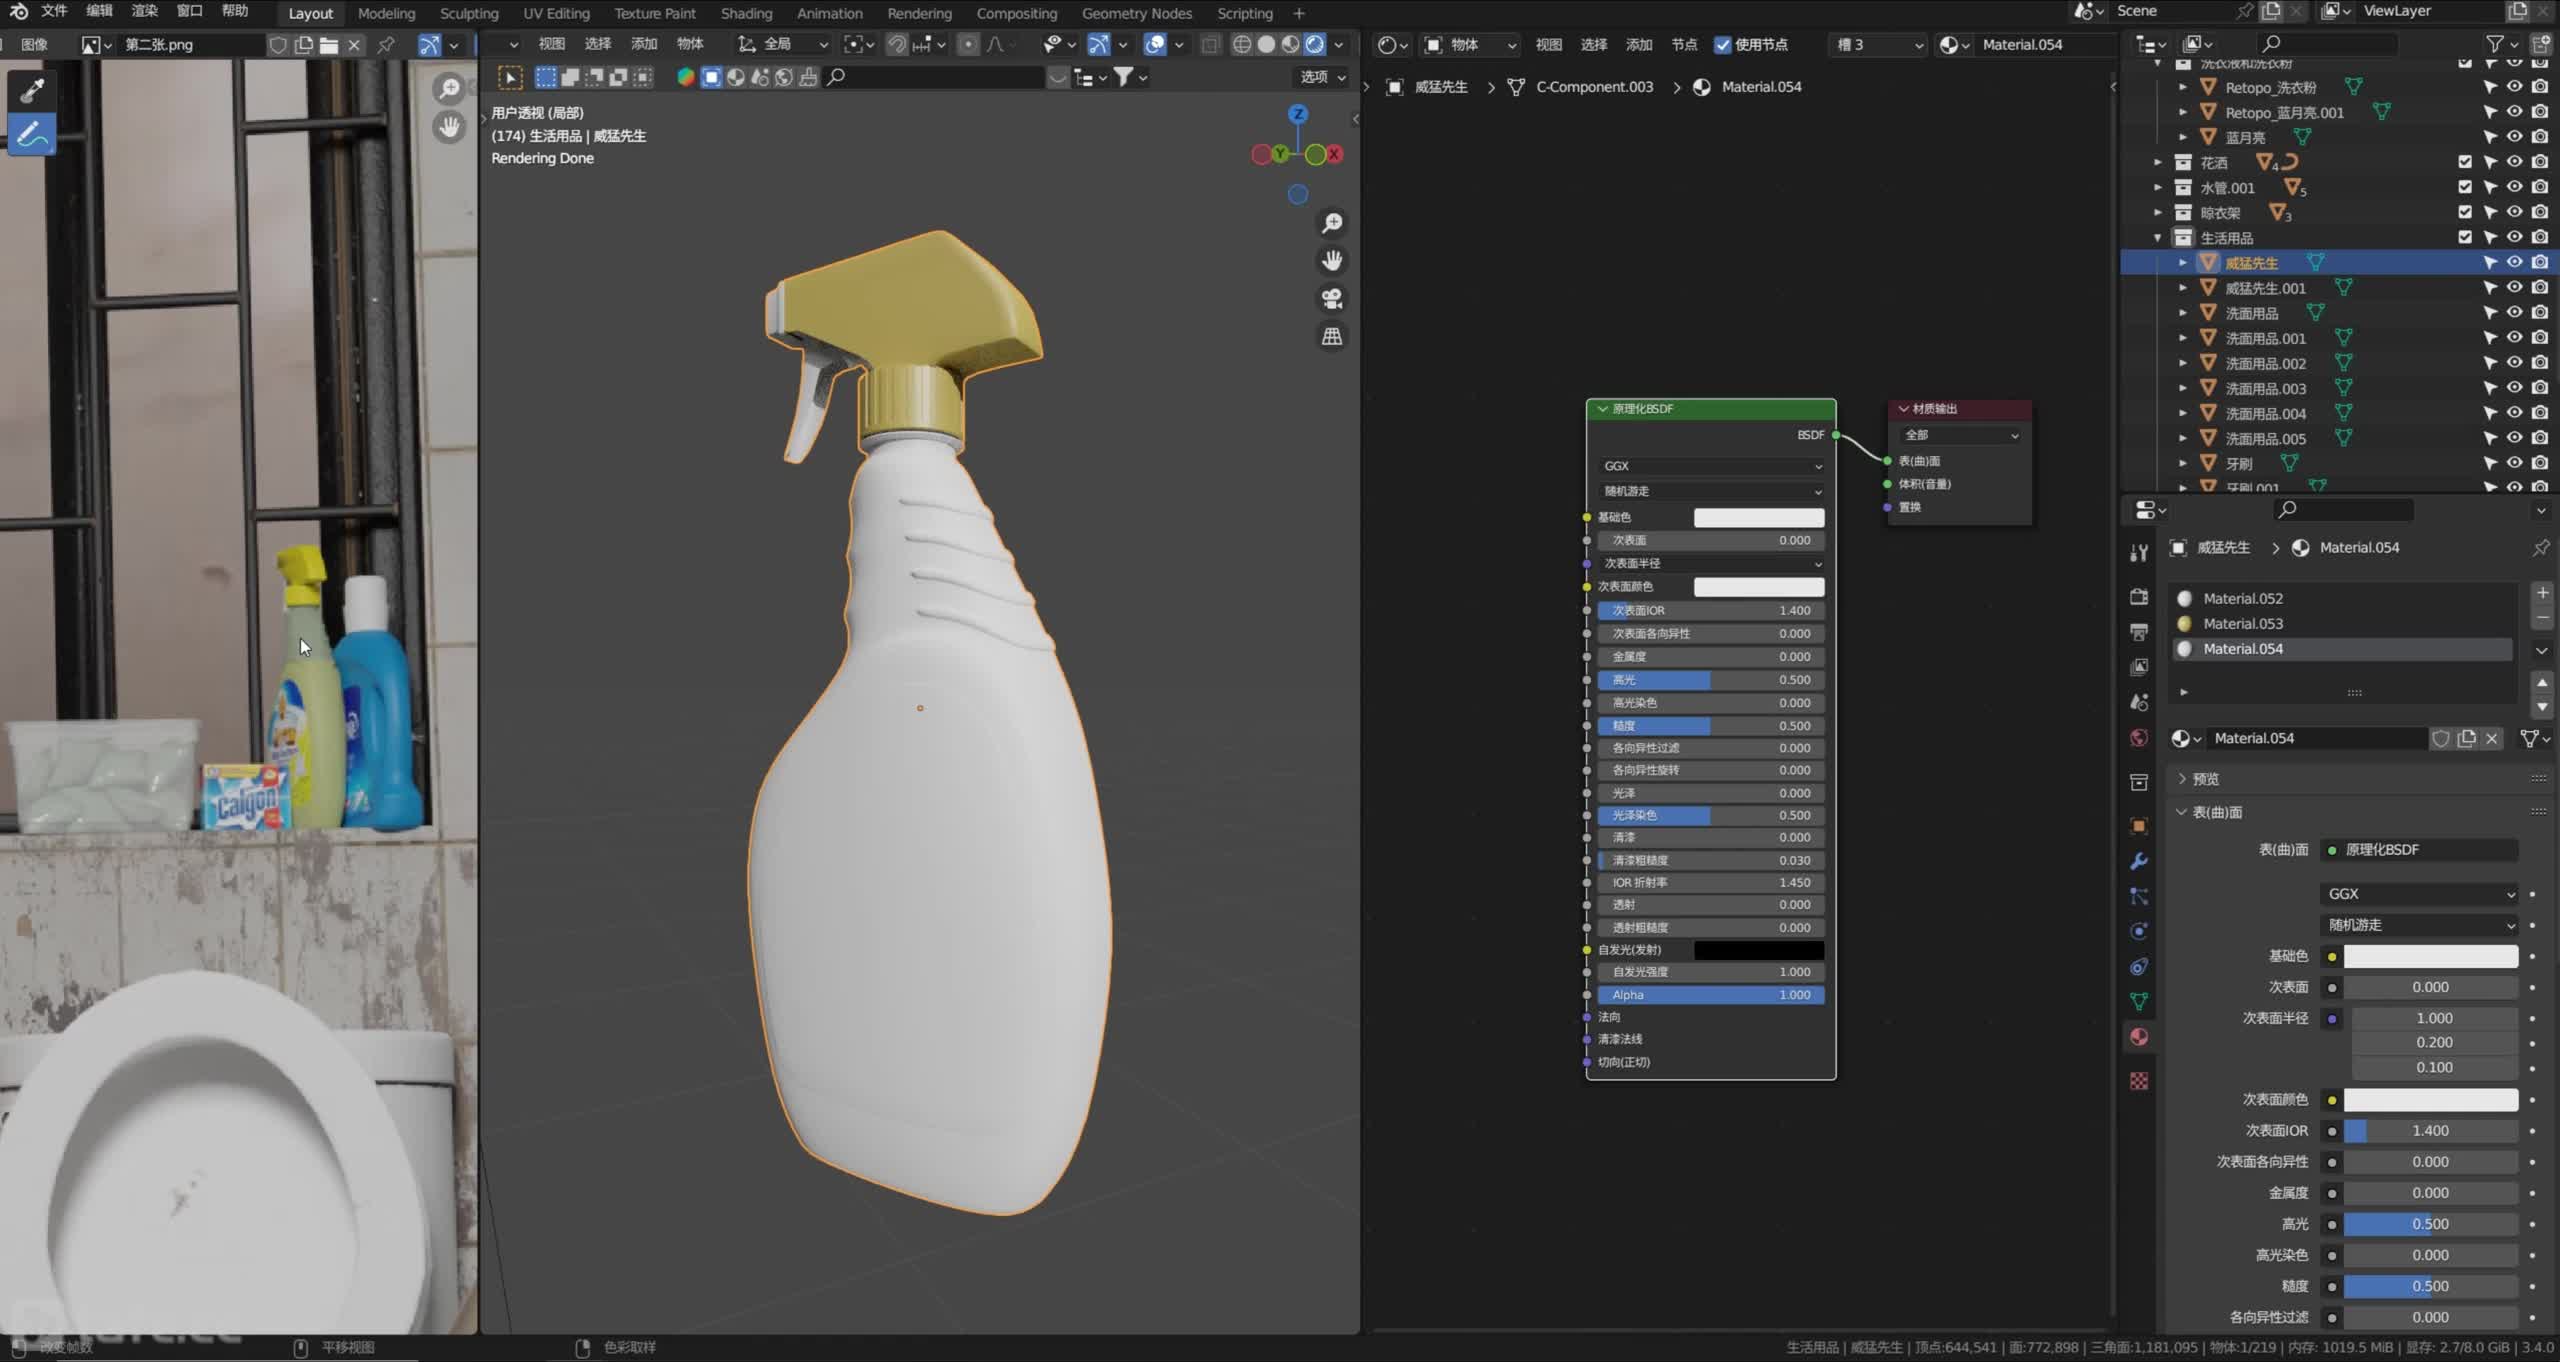
Task: Uncheck the 花洒 collection exclude checkbox
Action: [x=2465, y=162]
